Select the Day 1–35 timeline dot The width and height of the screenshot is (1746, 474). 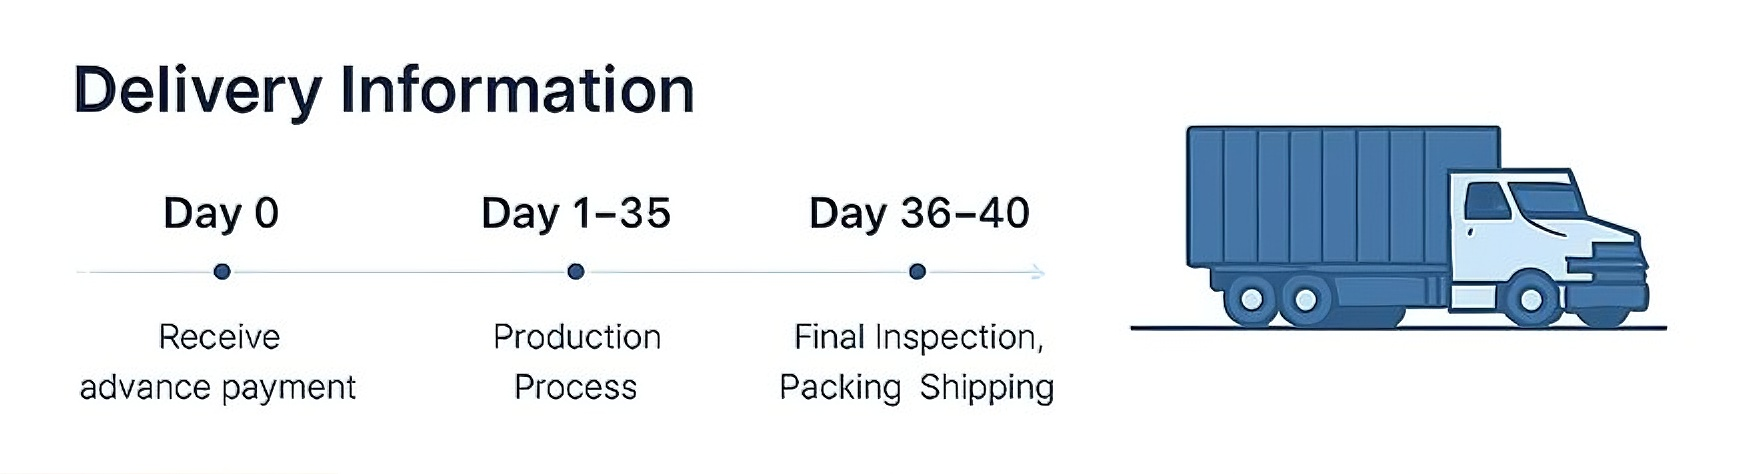coord(575,271)
